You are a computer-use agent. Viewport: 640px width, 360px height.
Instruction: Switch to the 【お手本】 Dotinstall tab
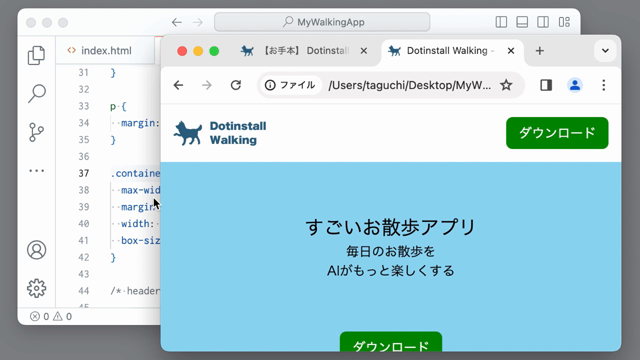304,51
